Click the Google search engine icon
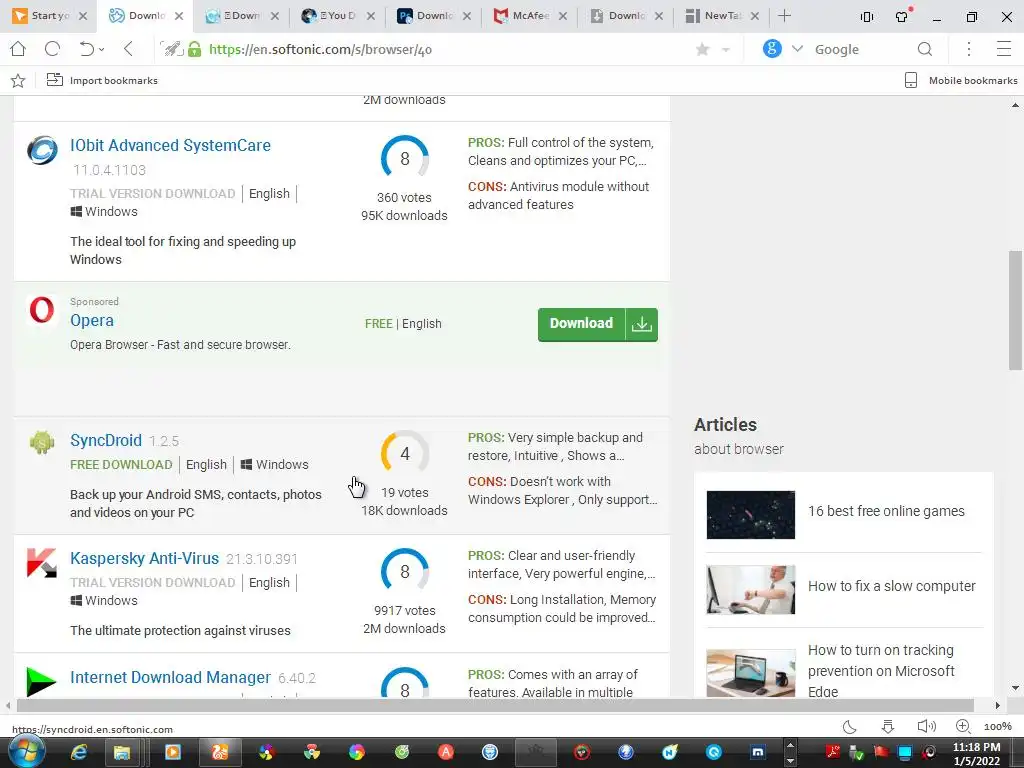This screenshot has height=768, width=1024. [x=772, y=48]
